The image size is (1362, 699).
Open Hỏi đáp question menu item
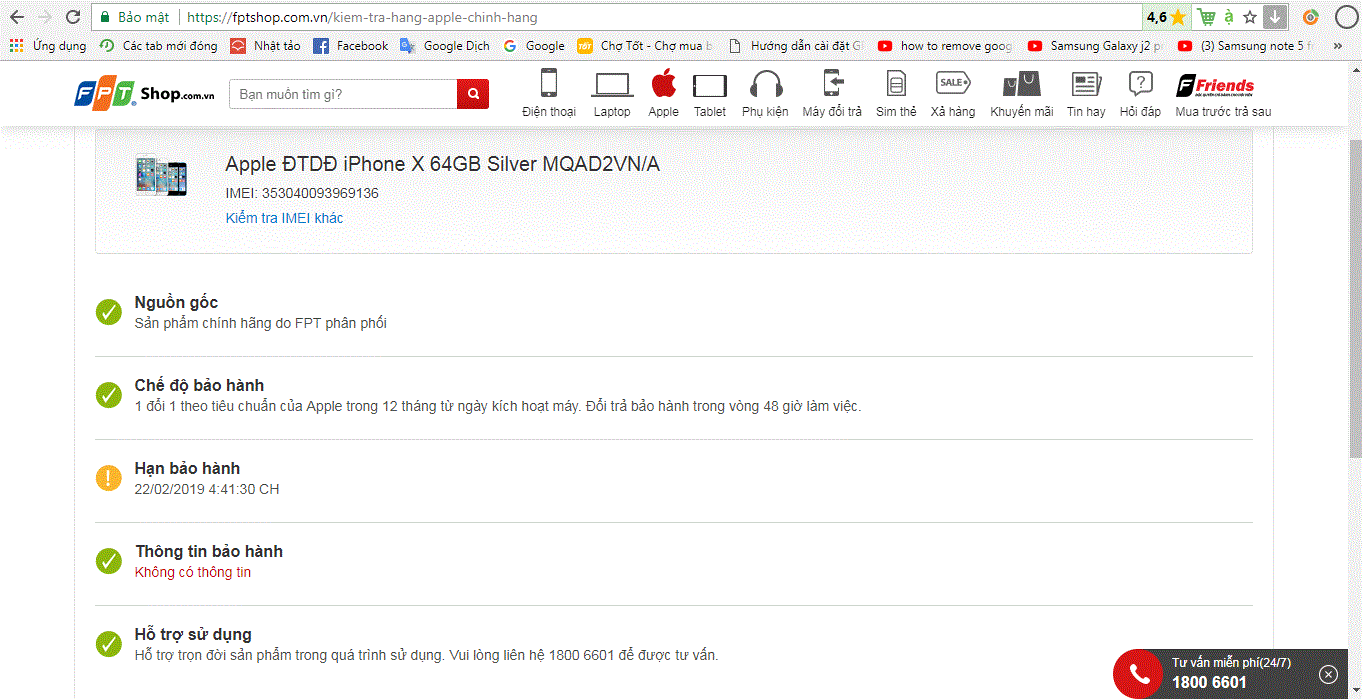(1140, 85)
